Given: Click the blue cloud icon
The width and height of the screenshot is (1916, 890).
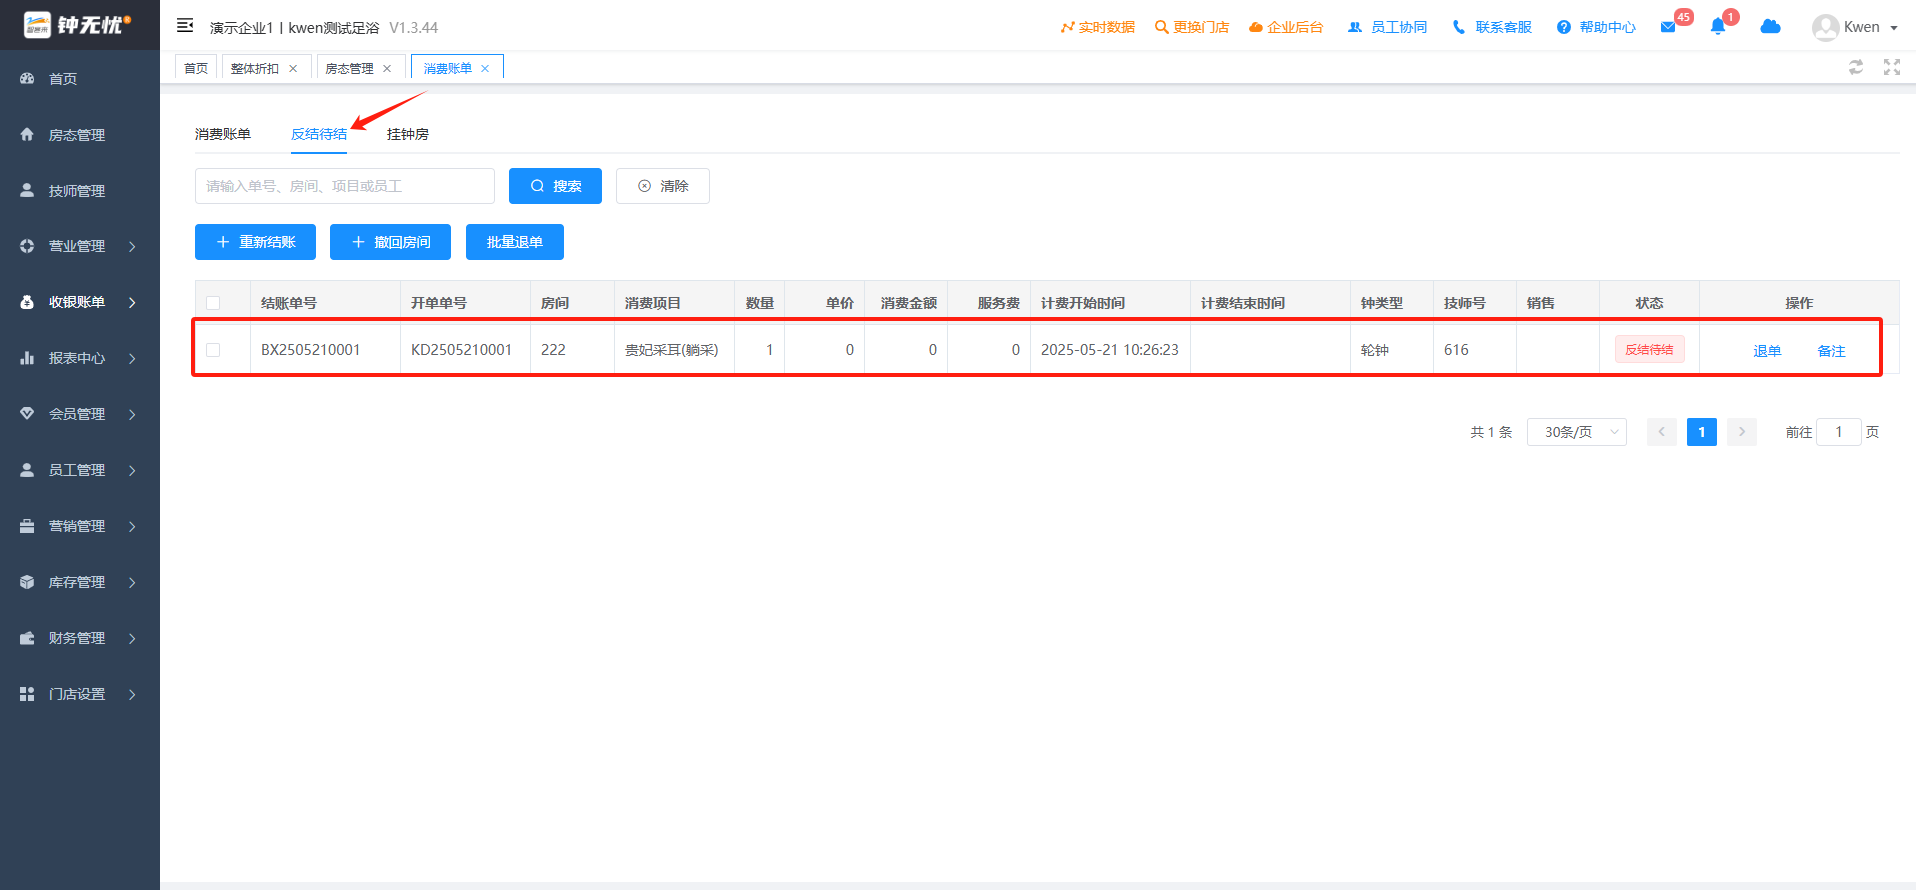Looking at the screenshot, I should 1770,26.
